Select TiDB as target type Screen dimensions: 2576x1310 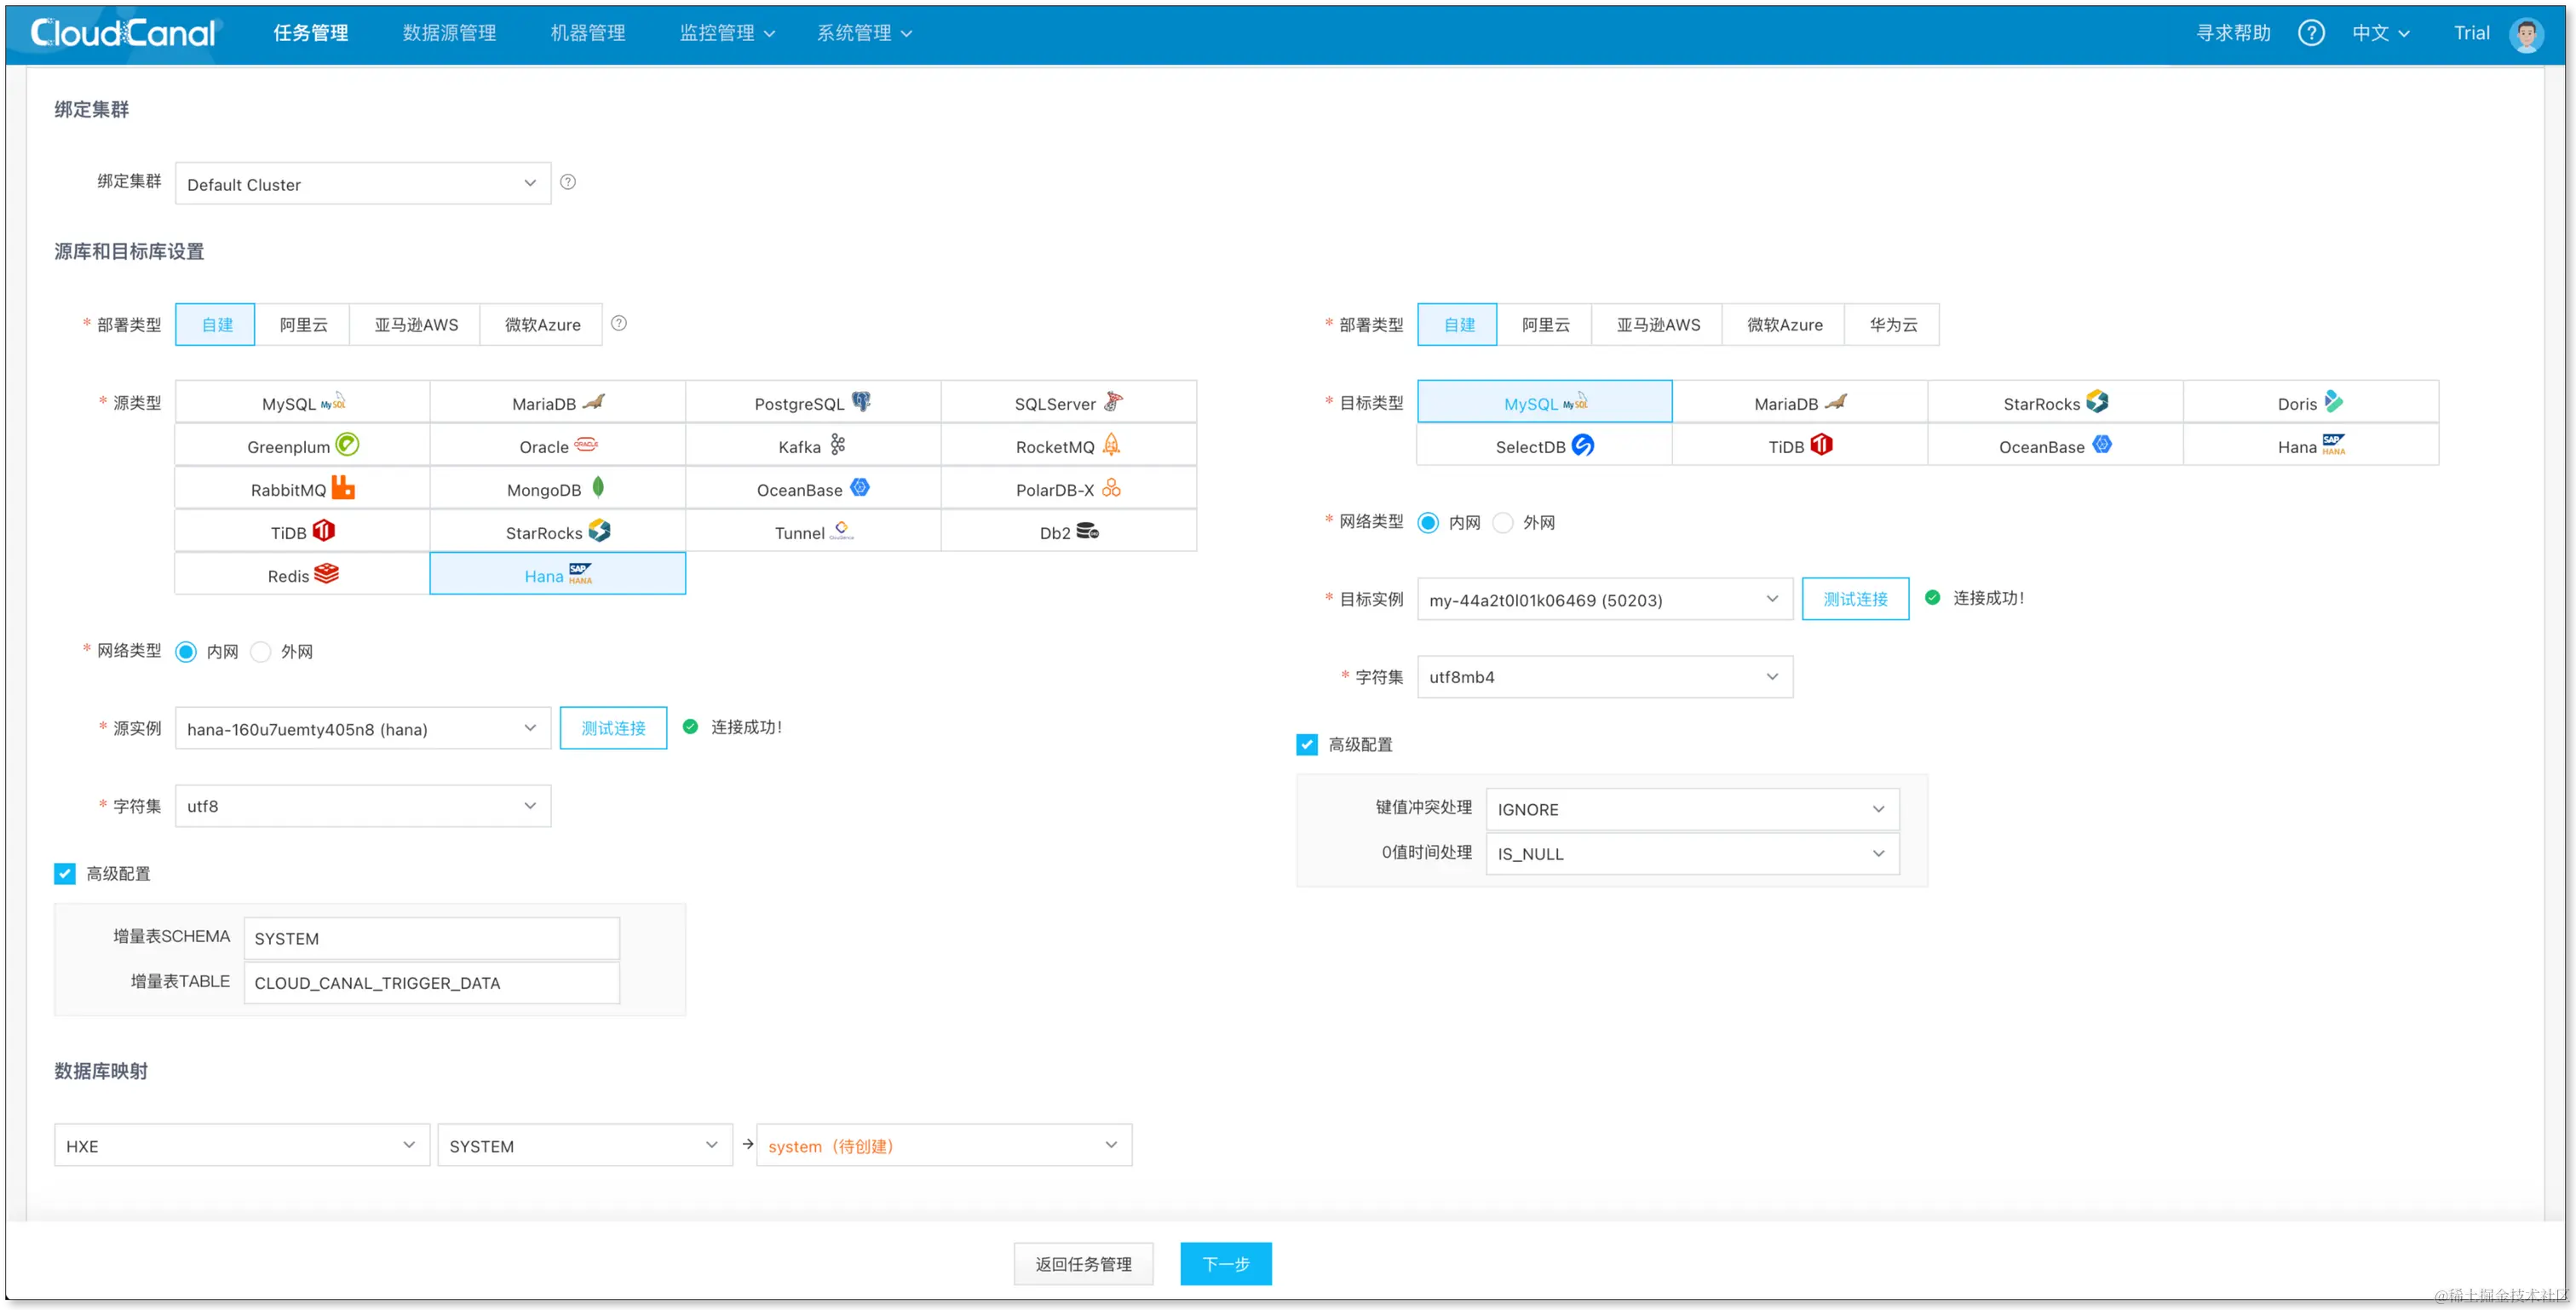[x=1800, y=446]
